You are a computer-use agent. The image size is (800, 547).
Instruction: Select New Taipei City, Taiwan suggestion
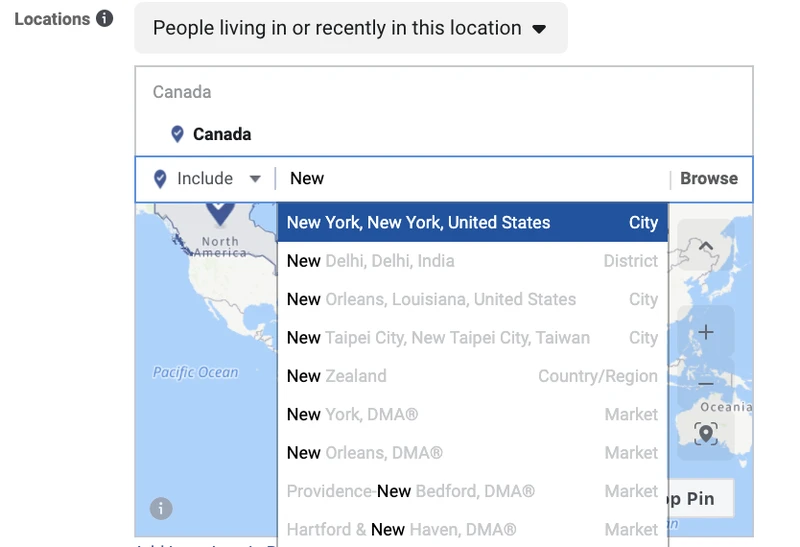click(x=472, y=338)
